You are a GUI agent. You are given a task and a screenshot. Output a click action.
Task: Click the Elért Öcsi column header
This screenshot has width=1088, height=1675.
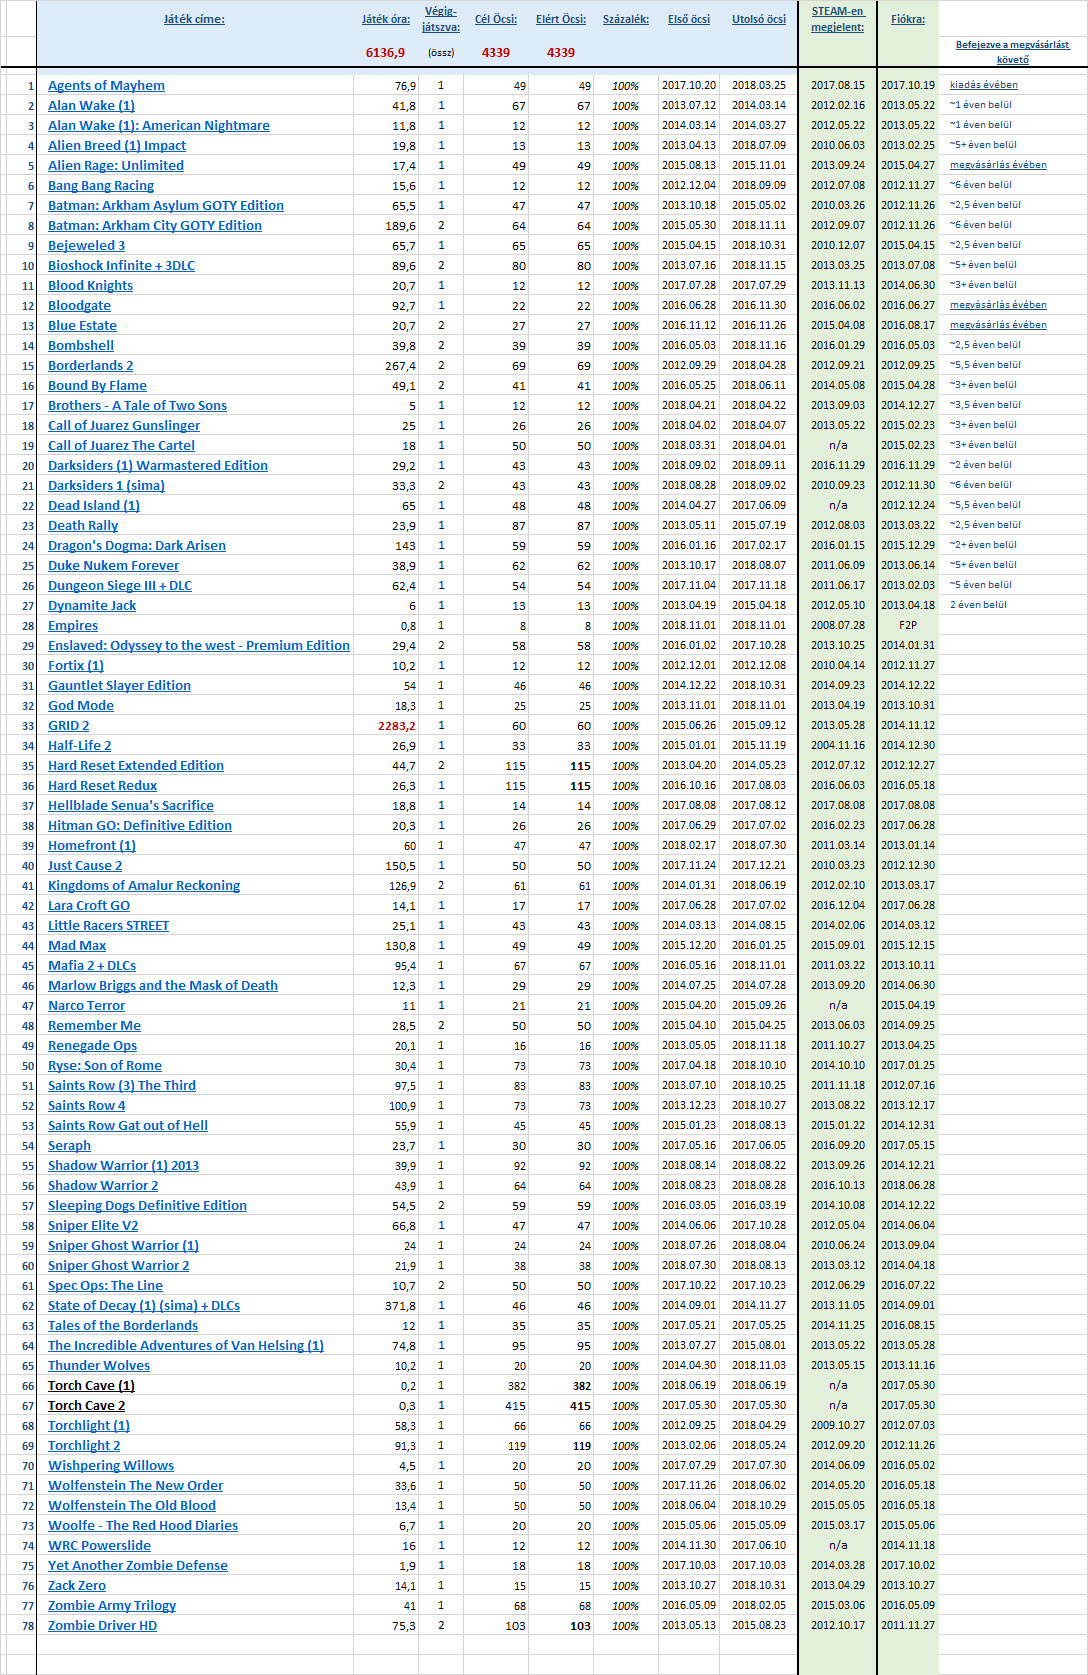561,19
